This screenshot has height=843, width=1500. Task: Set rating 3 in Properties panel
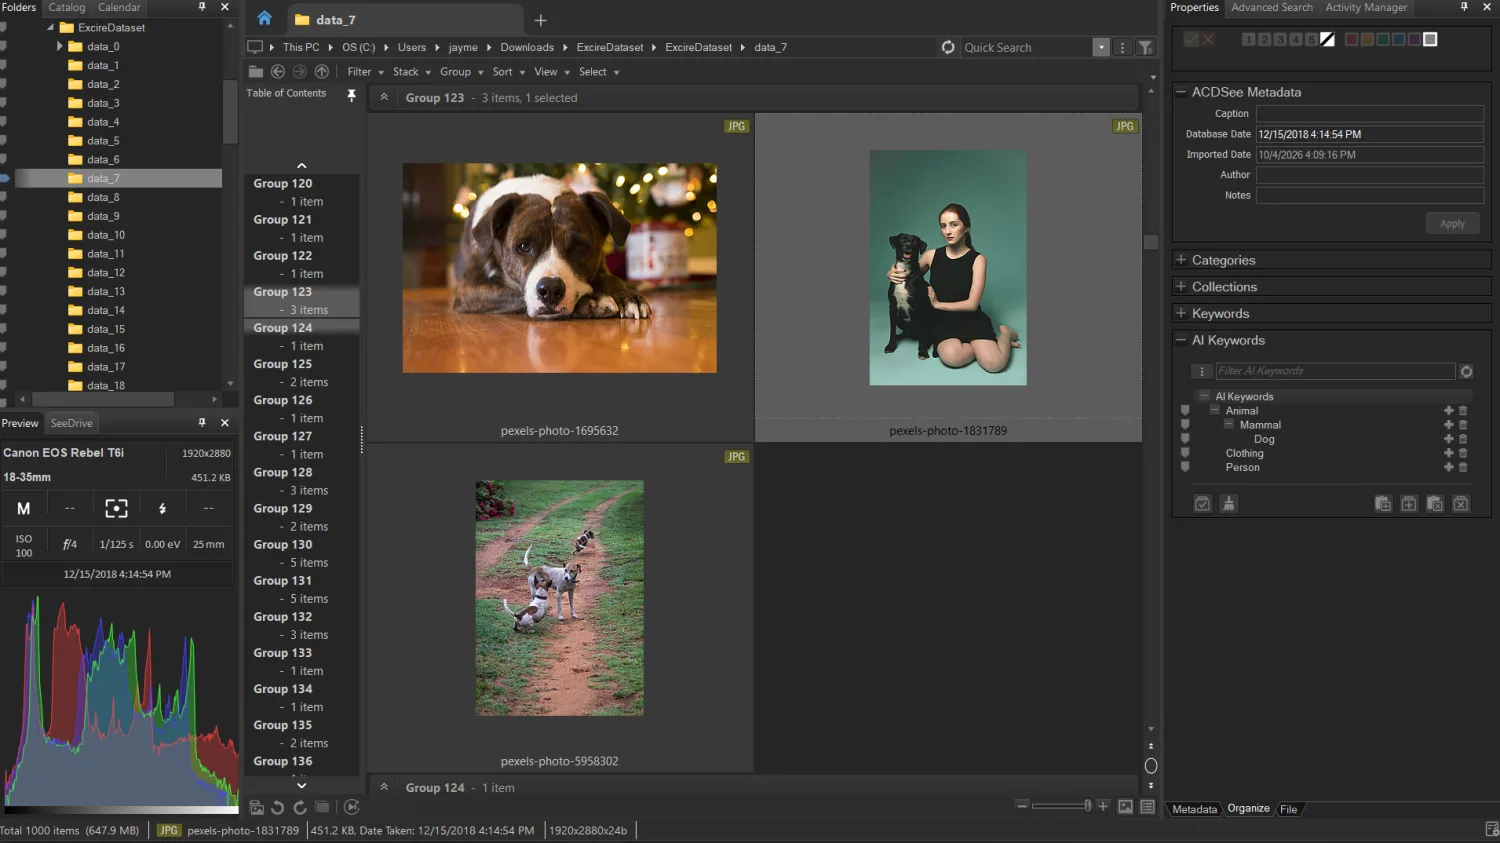[x=1280, y=39]
